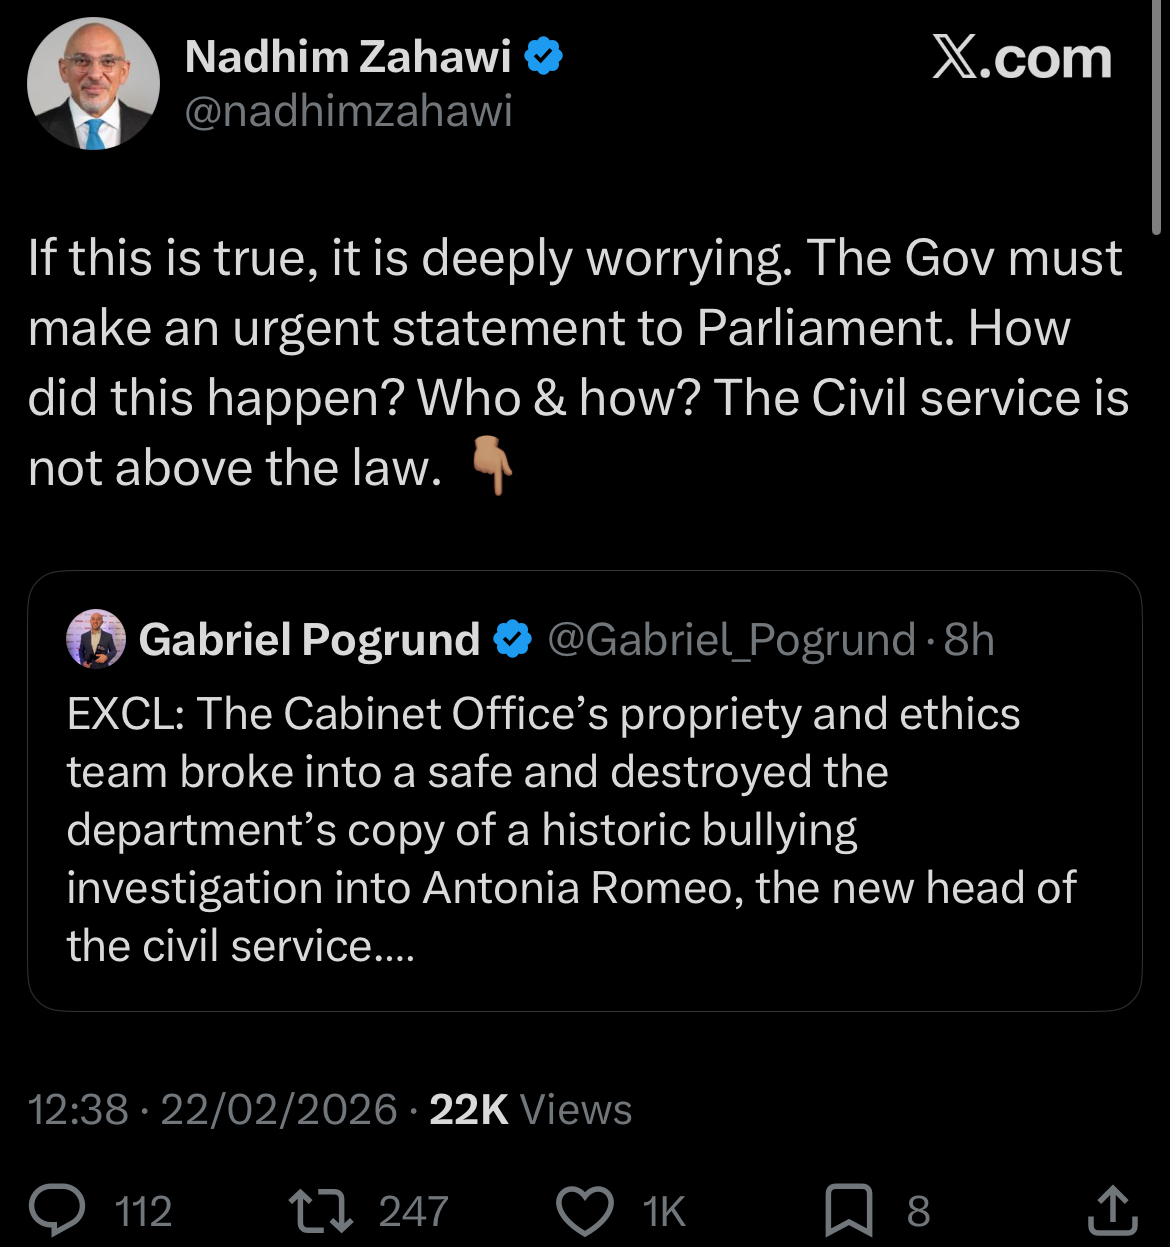Click the 22K Views count
This screenshot has width=1170, height=1247.
point(530,1110)
